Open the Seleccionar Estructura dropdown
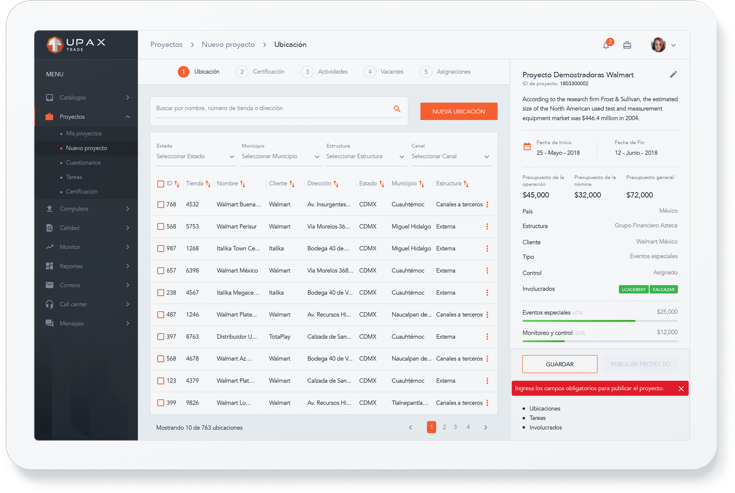Image resolution: width=735 pixels, height=493 pixels. [x=366, y=157]
